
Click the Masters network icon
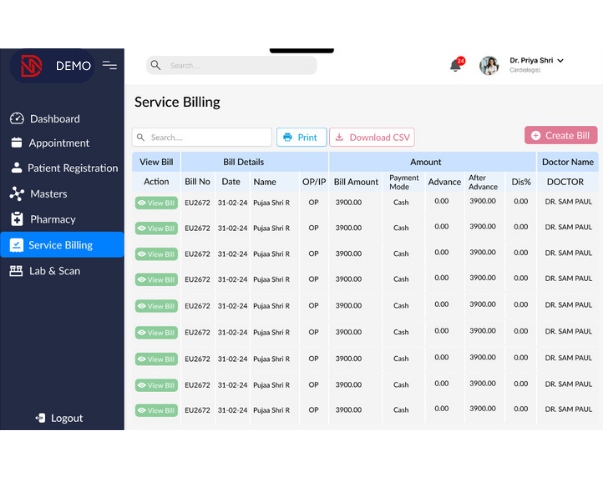[17, 194]
